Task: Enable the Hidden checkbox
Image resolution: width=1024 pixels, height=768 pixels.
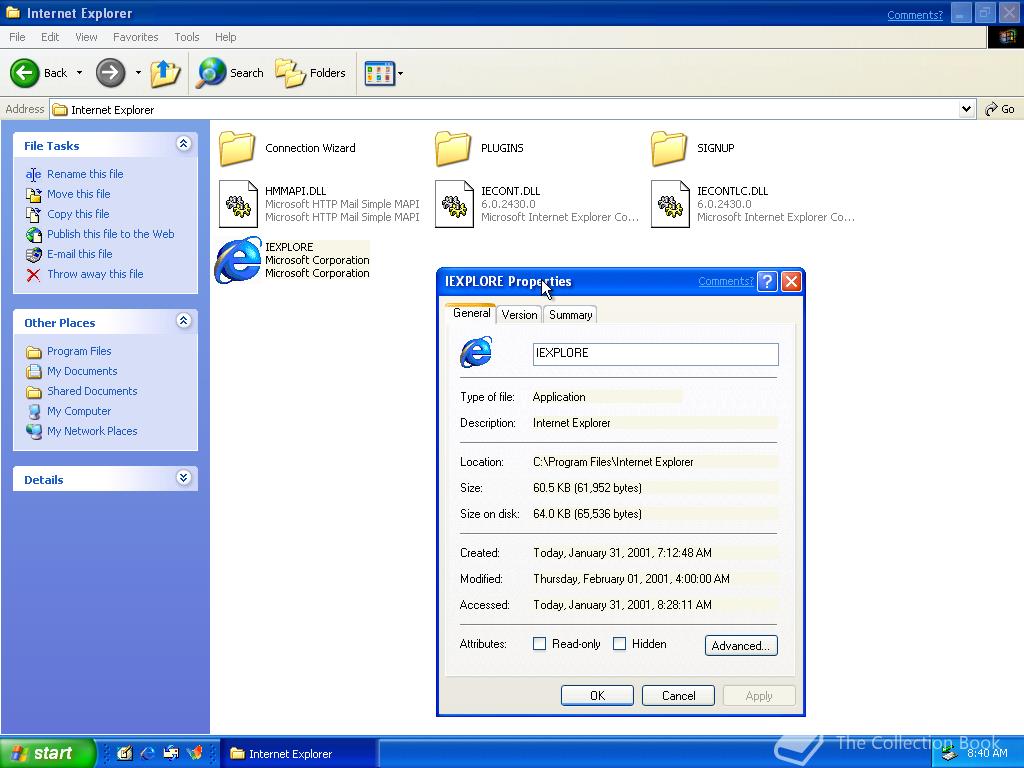Action: coord(619,644)
